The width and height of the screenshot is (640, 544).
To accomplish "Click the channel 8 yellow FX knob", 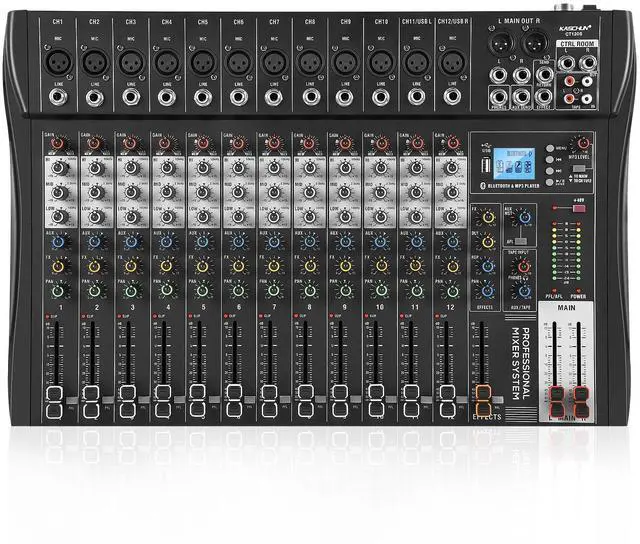I will [310, 266].
